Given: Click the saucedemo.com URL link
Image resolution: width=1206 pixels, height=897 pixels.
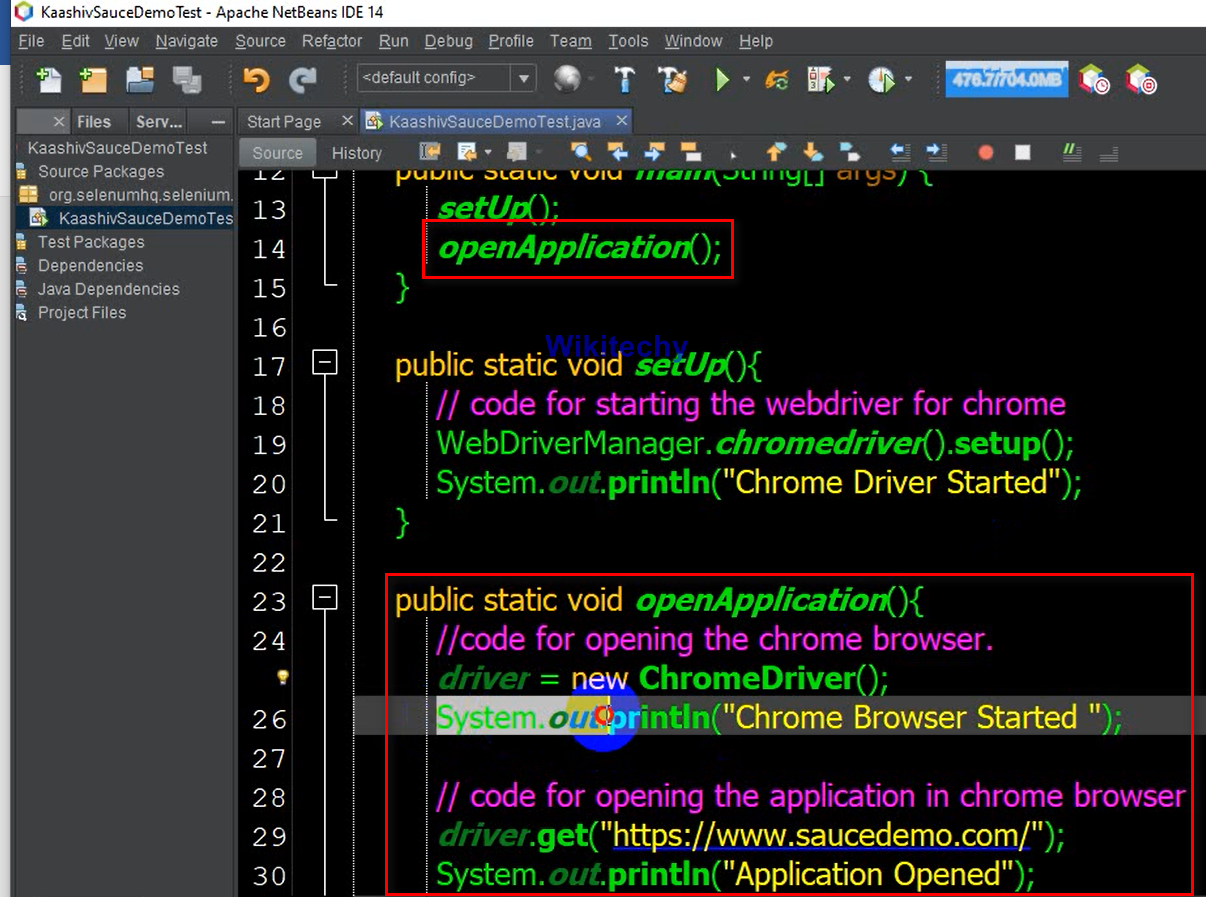Looking at the screenshot, I should 820,835.
